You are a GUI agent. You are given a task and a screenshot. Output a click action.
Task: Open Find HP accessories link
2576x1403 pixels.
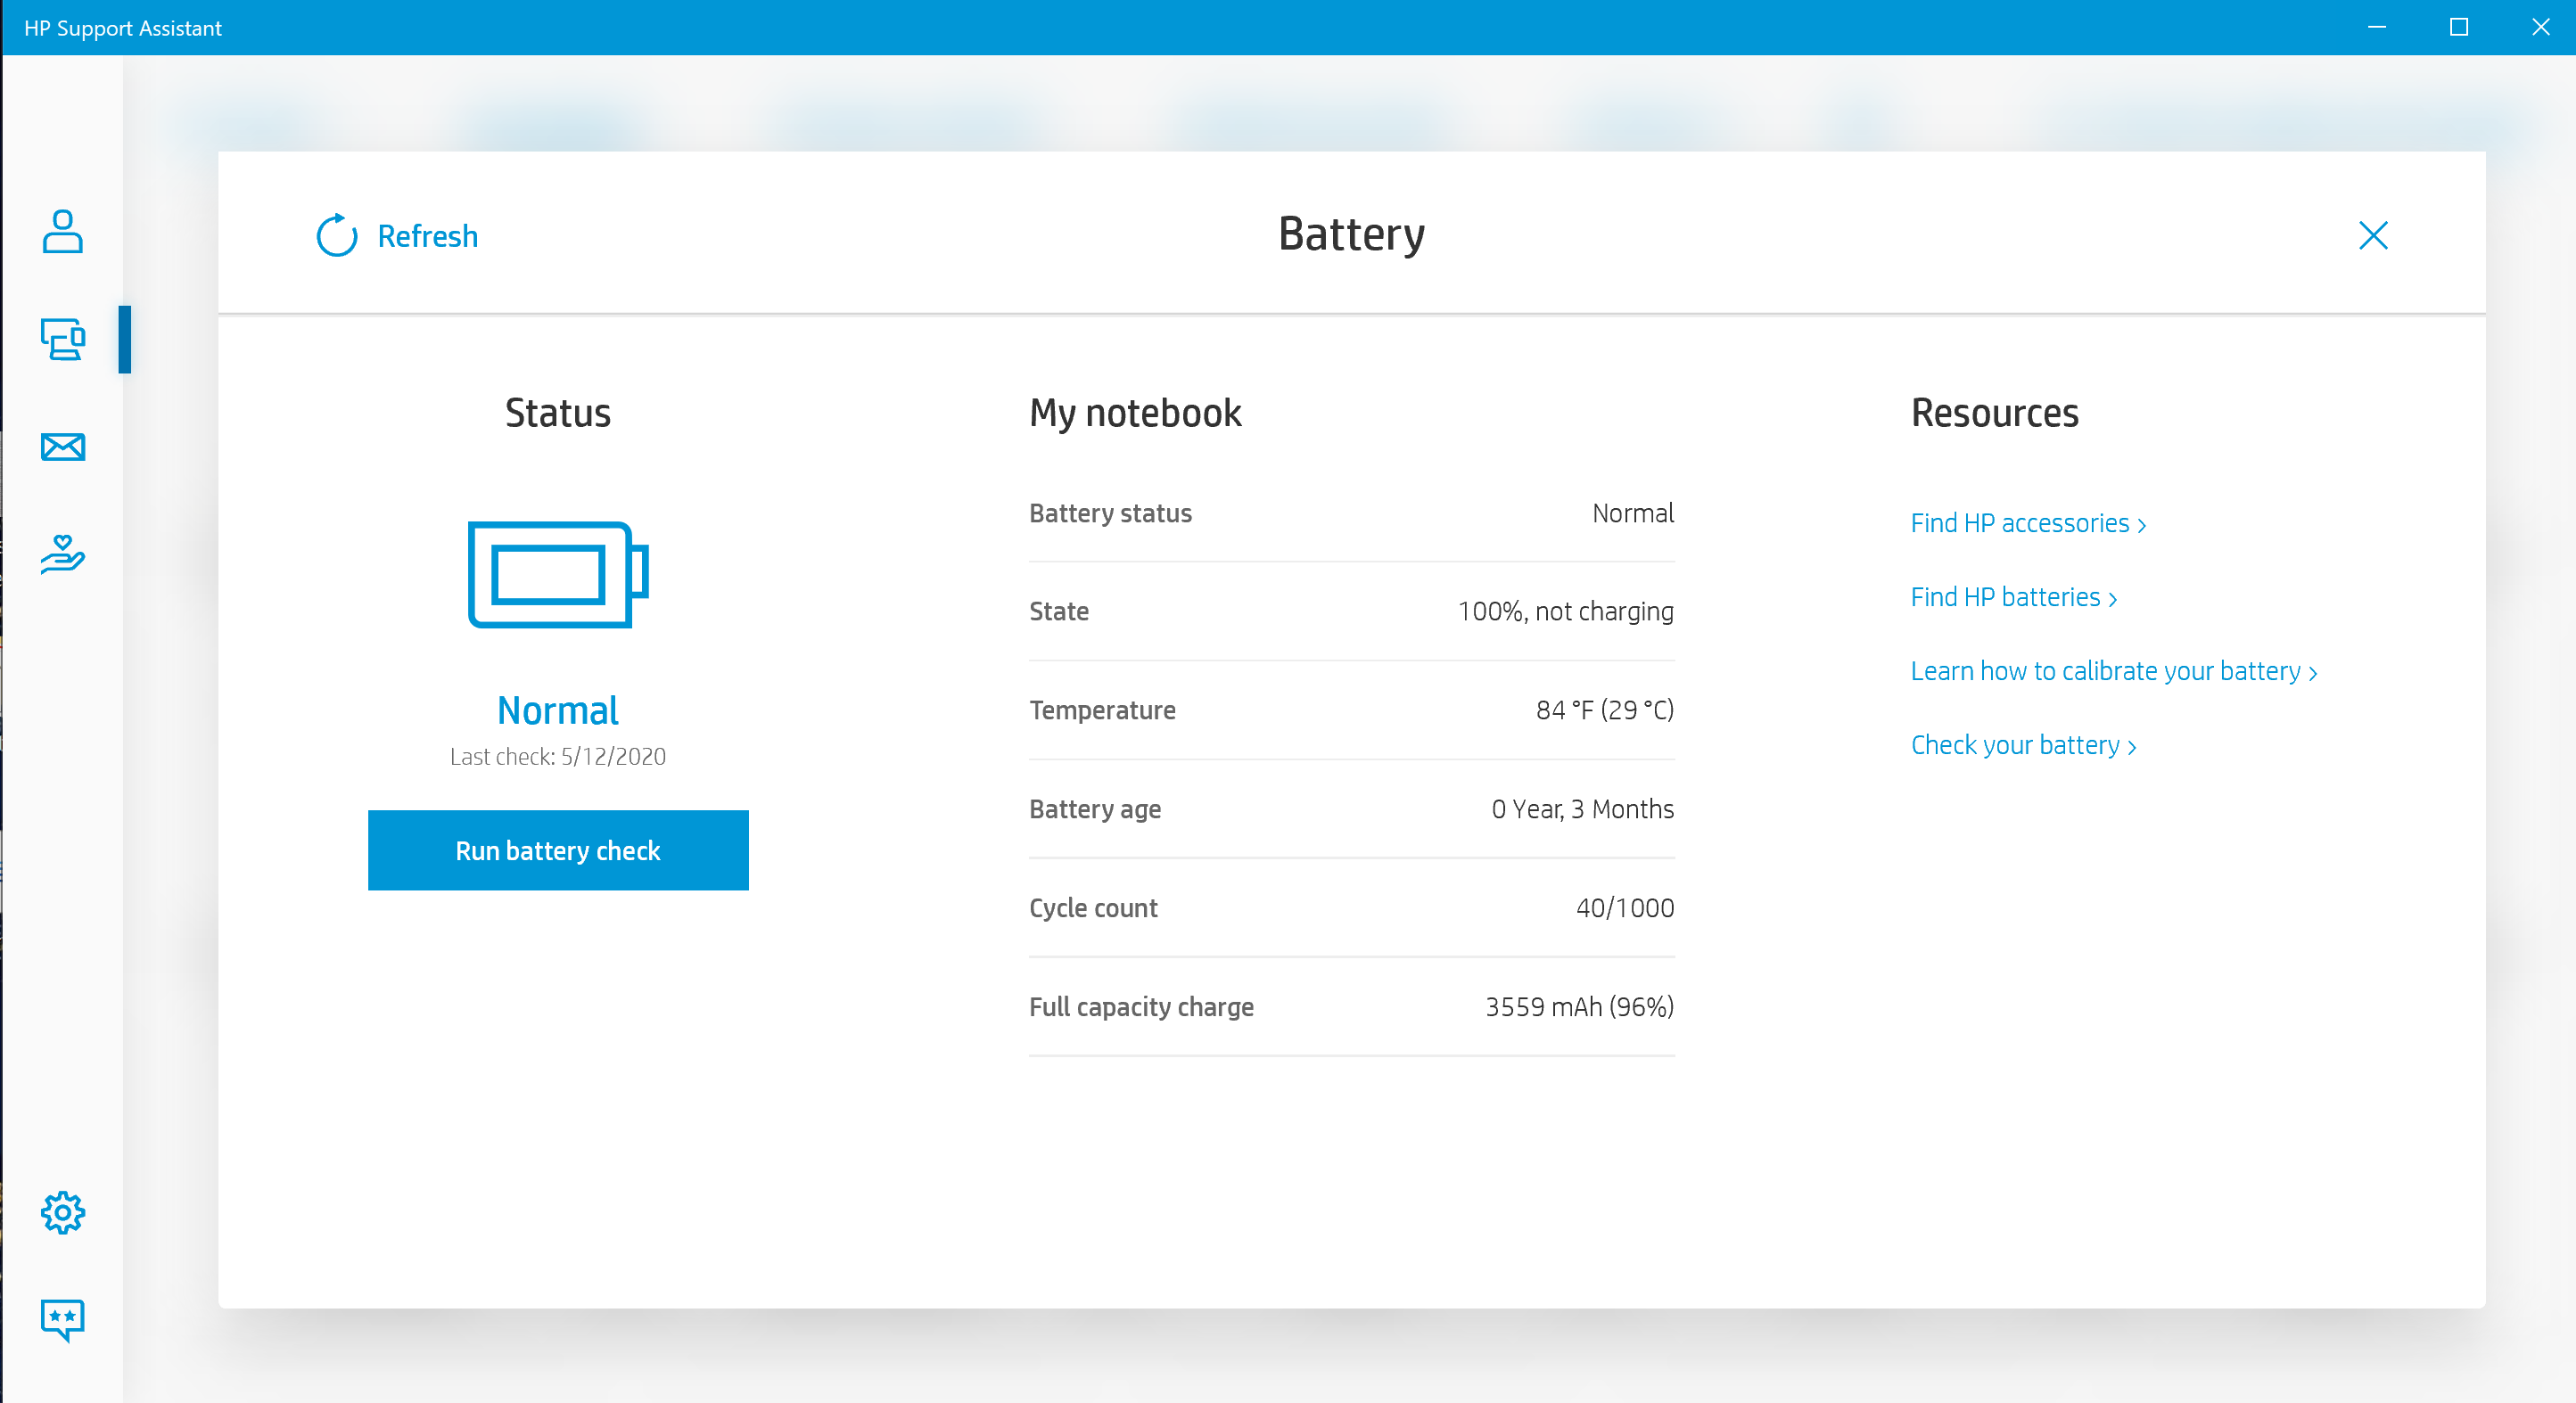(2028, 523)
